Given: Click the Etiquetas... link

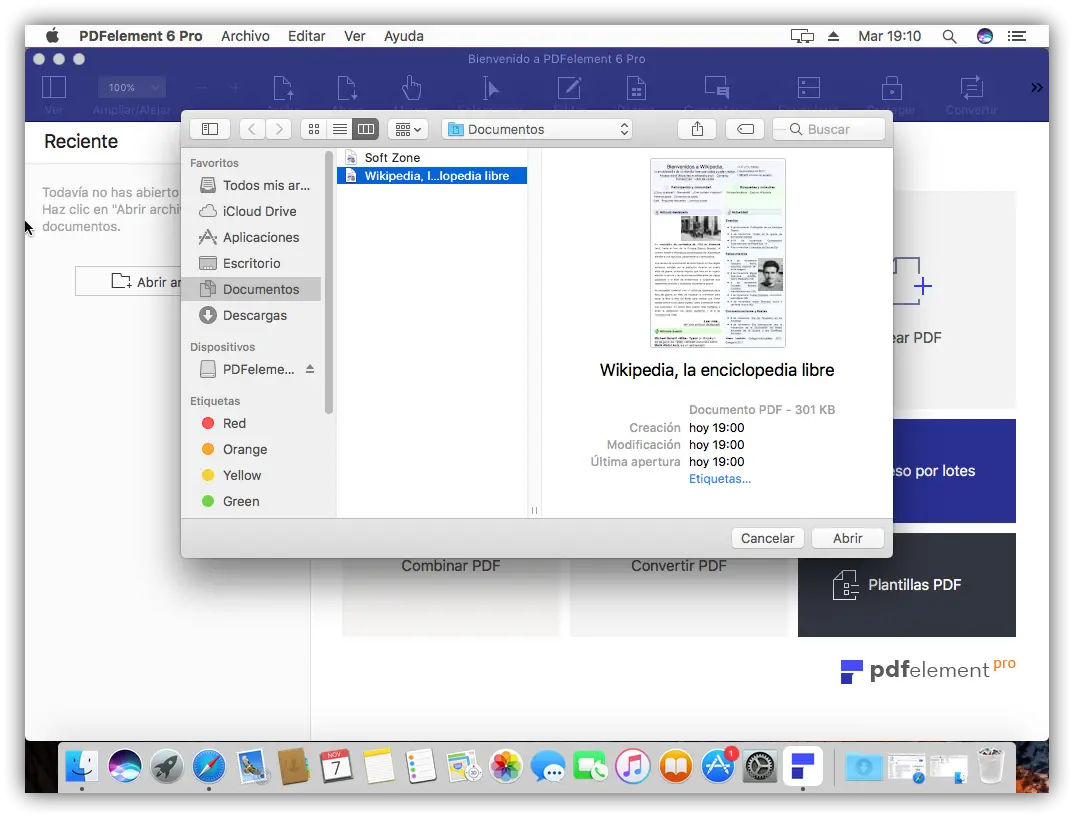Looking at the screenshot, I should 719,479.
